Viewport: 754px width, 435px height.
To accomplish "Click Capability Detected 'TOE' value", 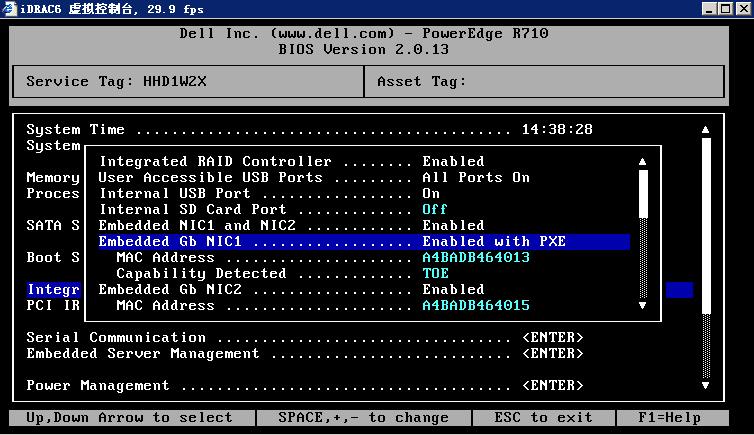I will click(x=436, y=273).
